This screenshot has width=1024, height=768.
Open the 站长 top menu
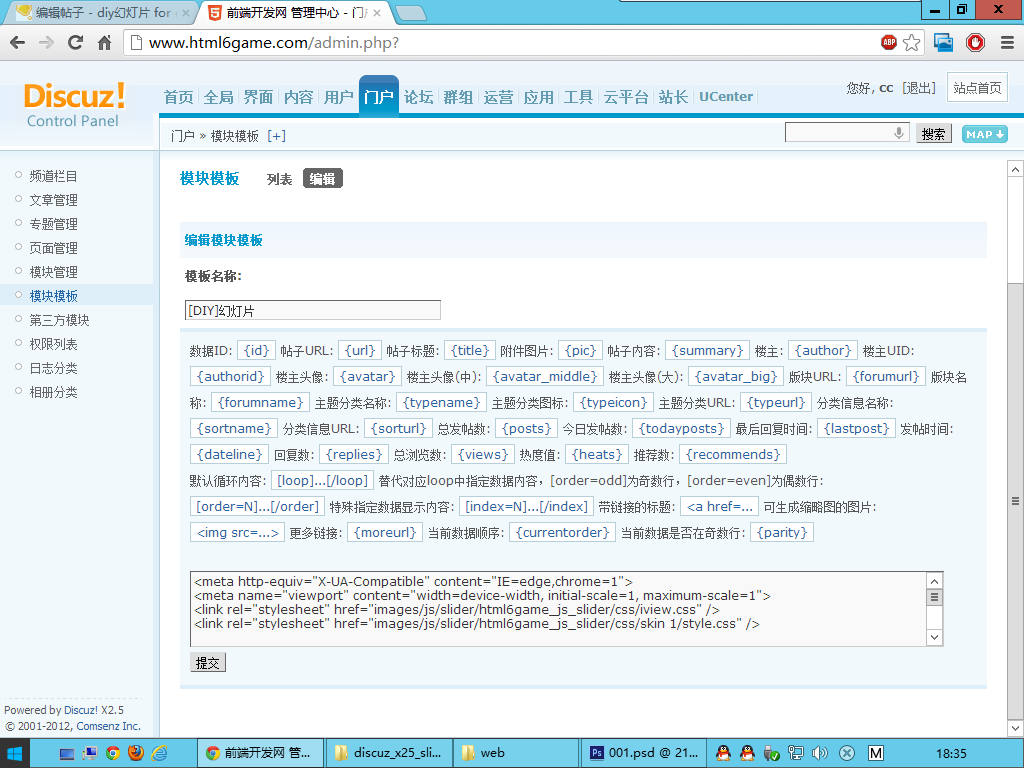click(673, 97)
